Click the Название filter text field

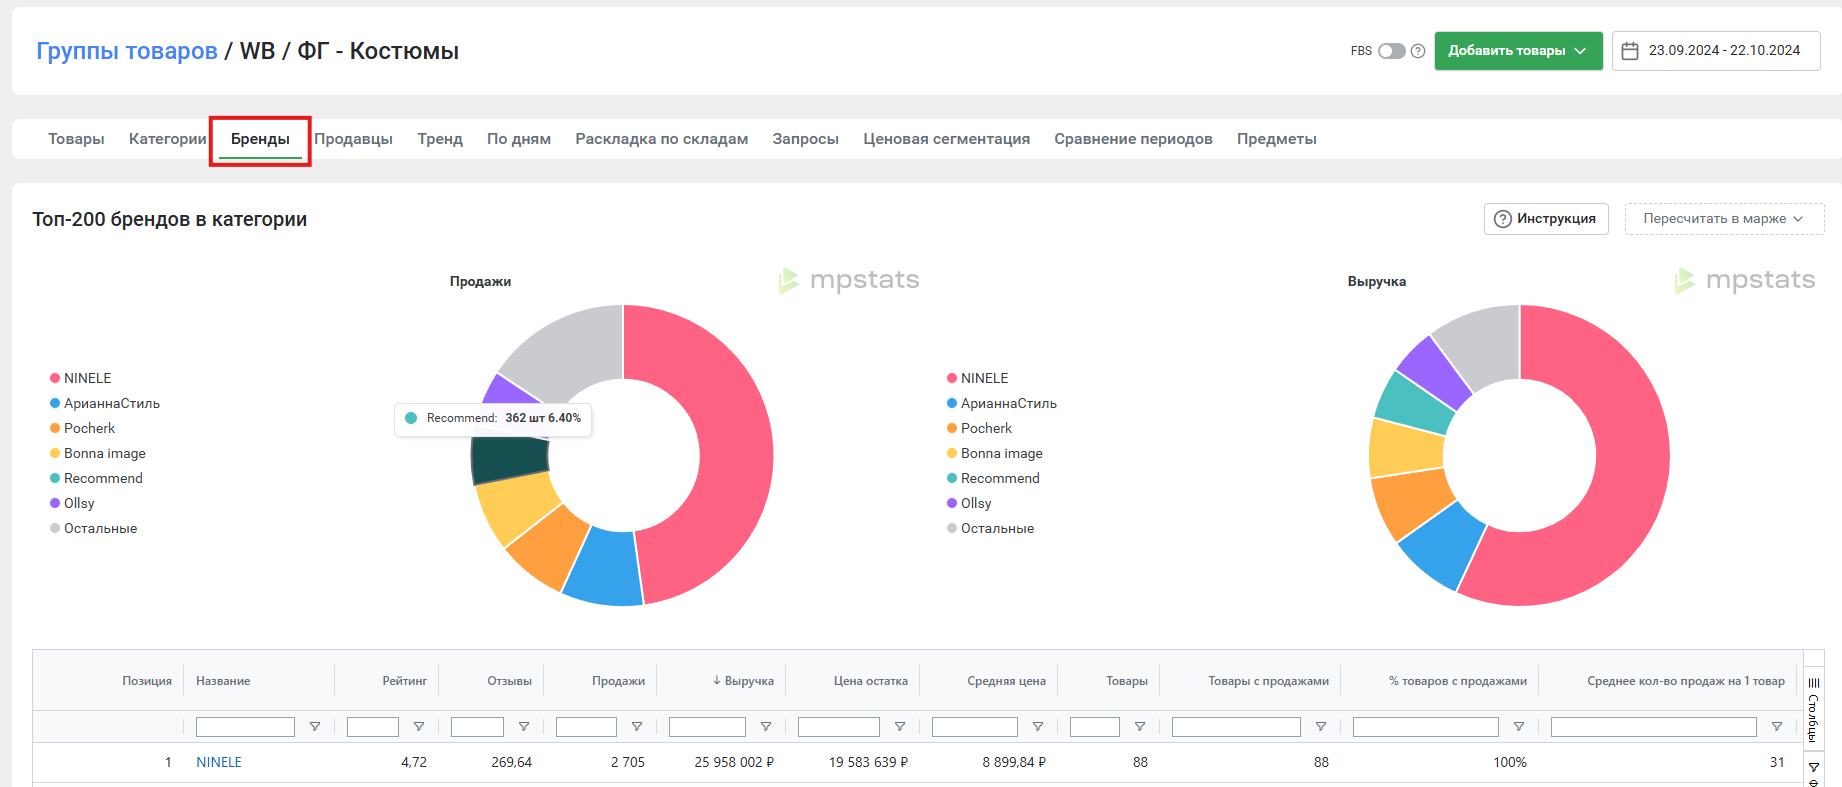tap(245, 727)
